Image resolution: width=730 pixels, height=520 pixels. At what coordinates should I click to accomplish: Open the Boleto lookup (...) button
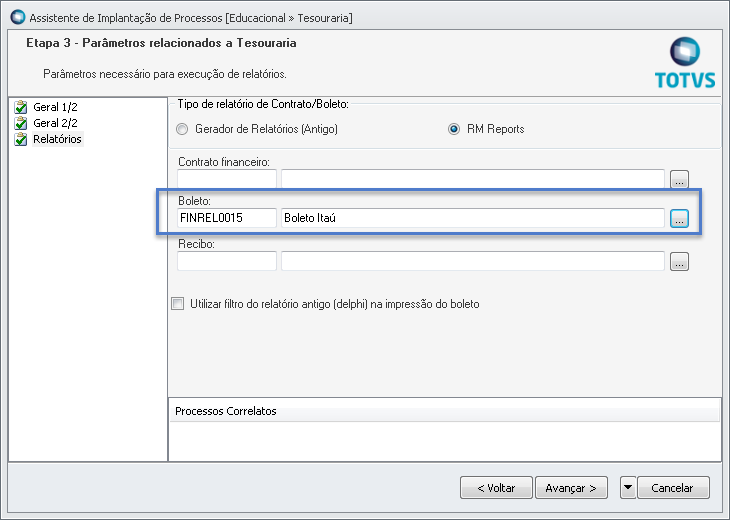coord(680,218)
